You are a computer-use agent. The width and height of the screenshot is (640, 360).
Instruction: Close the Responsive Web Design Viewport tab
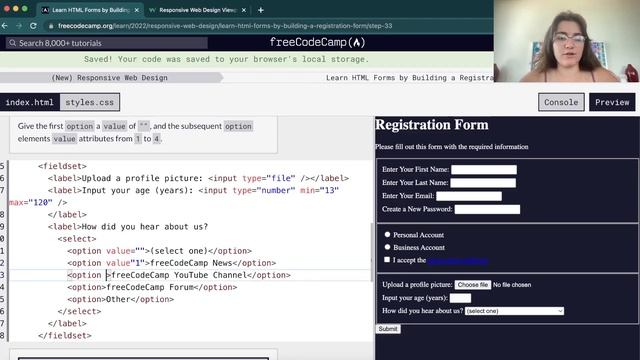[x=244, y=10]
